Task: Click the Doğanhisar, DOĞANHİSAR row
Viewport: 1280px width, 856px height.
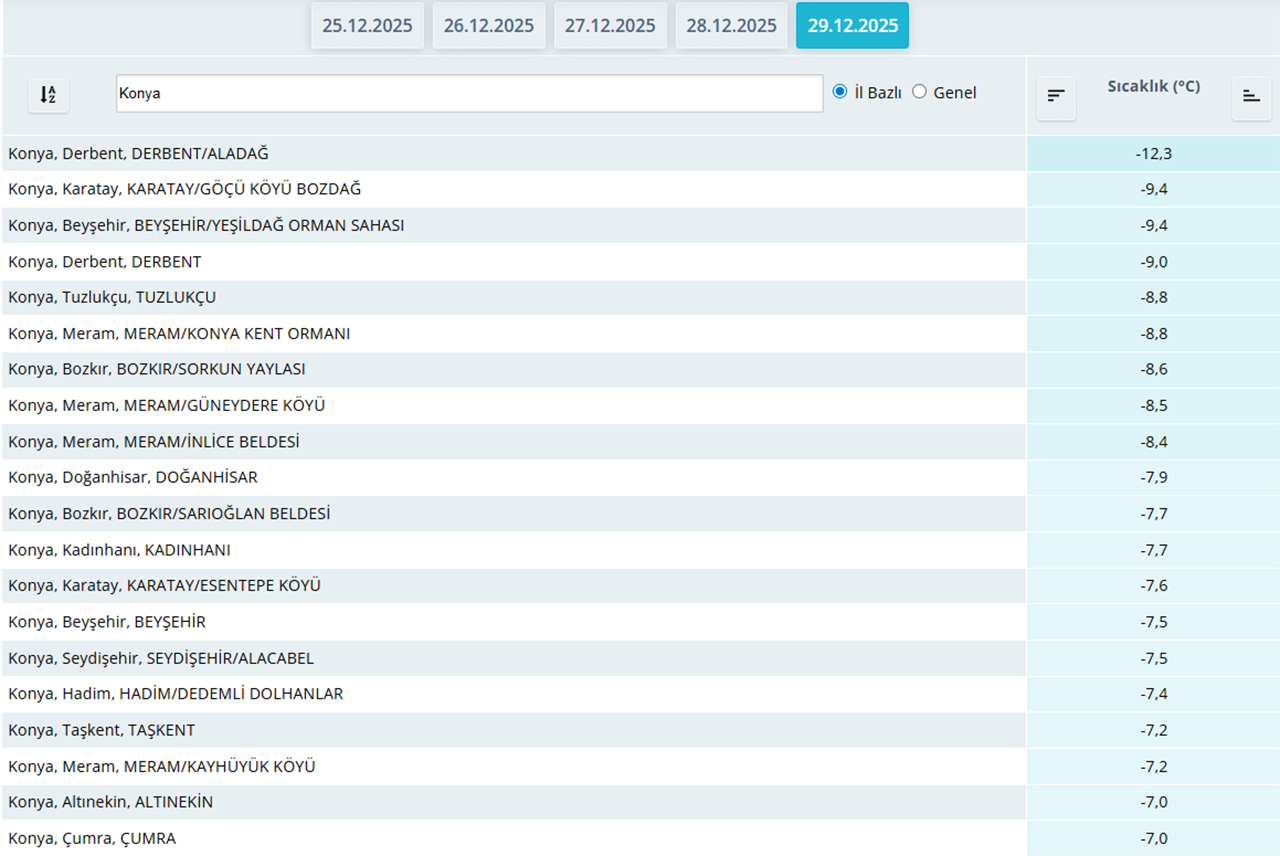Action: pos(133,477)
